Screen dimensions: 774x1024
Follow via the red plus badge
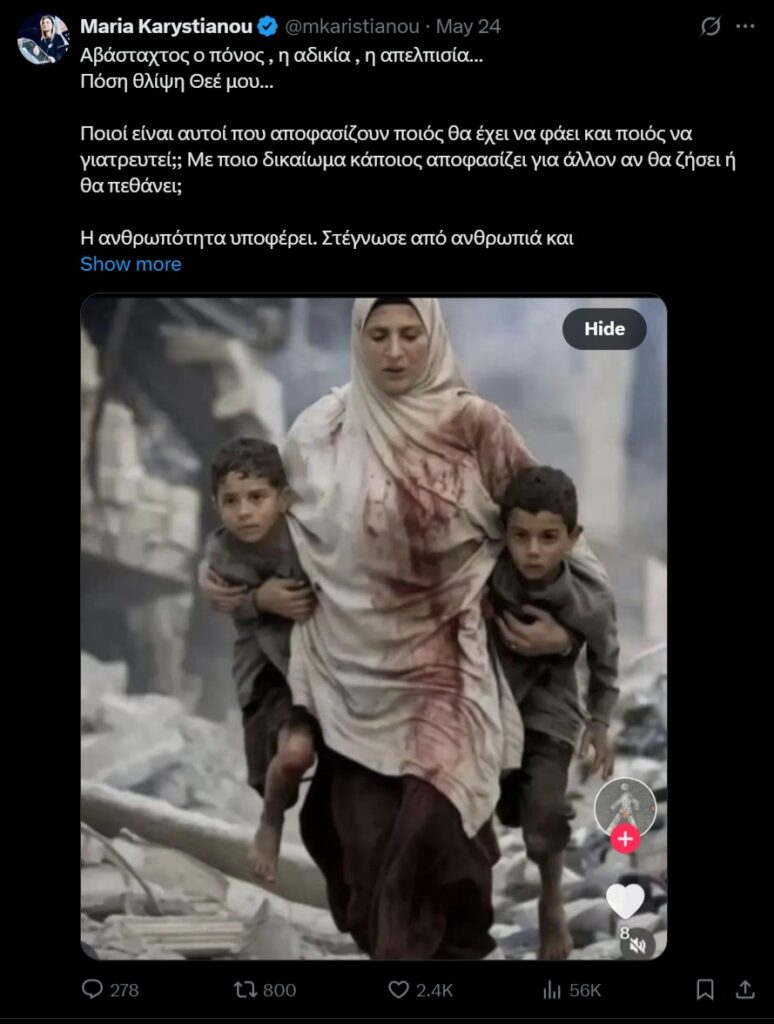(x=625, y=839)
